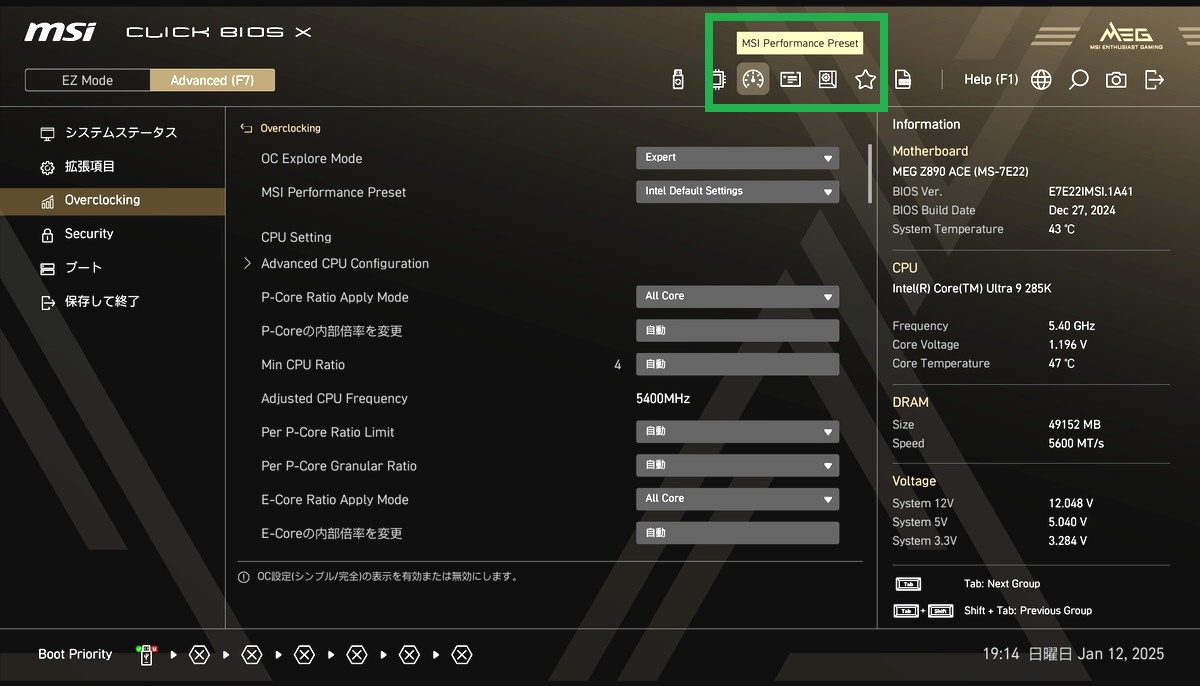Open Help (F1)
Image resolution: width=1200 pixels, height=686 pixels.
(991, 79)
